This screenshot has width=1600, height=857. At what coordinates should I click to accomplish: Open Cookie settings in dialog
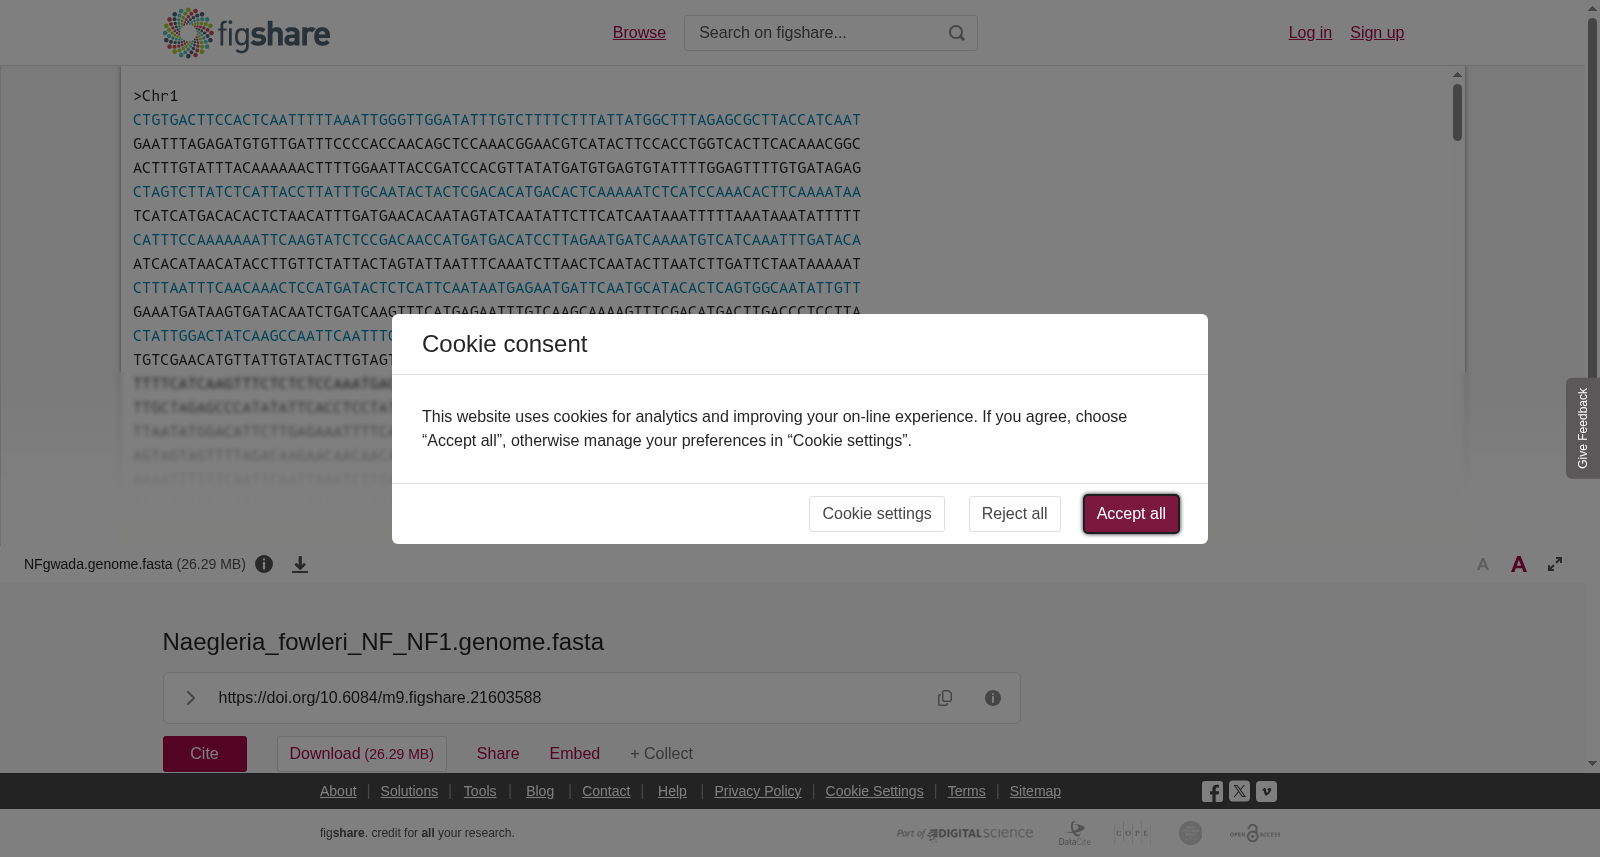coord(877,514)
